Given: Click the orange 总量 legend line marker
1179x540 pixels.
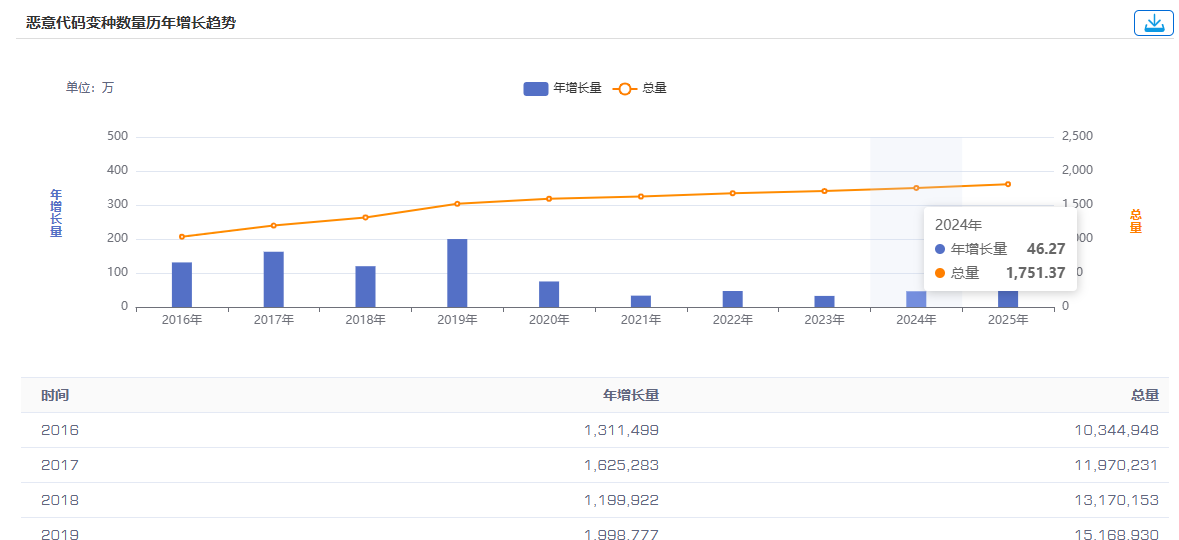Looking at the screenshot, I should pyautogui.click(x=625, y=89).
